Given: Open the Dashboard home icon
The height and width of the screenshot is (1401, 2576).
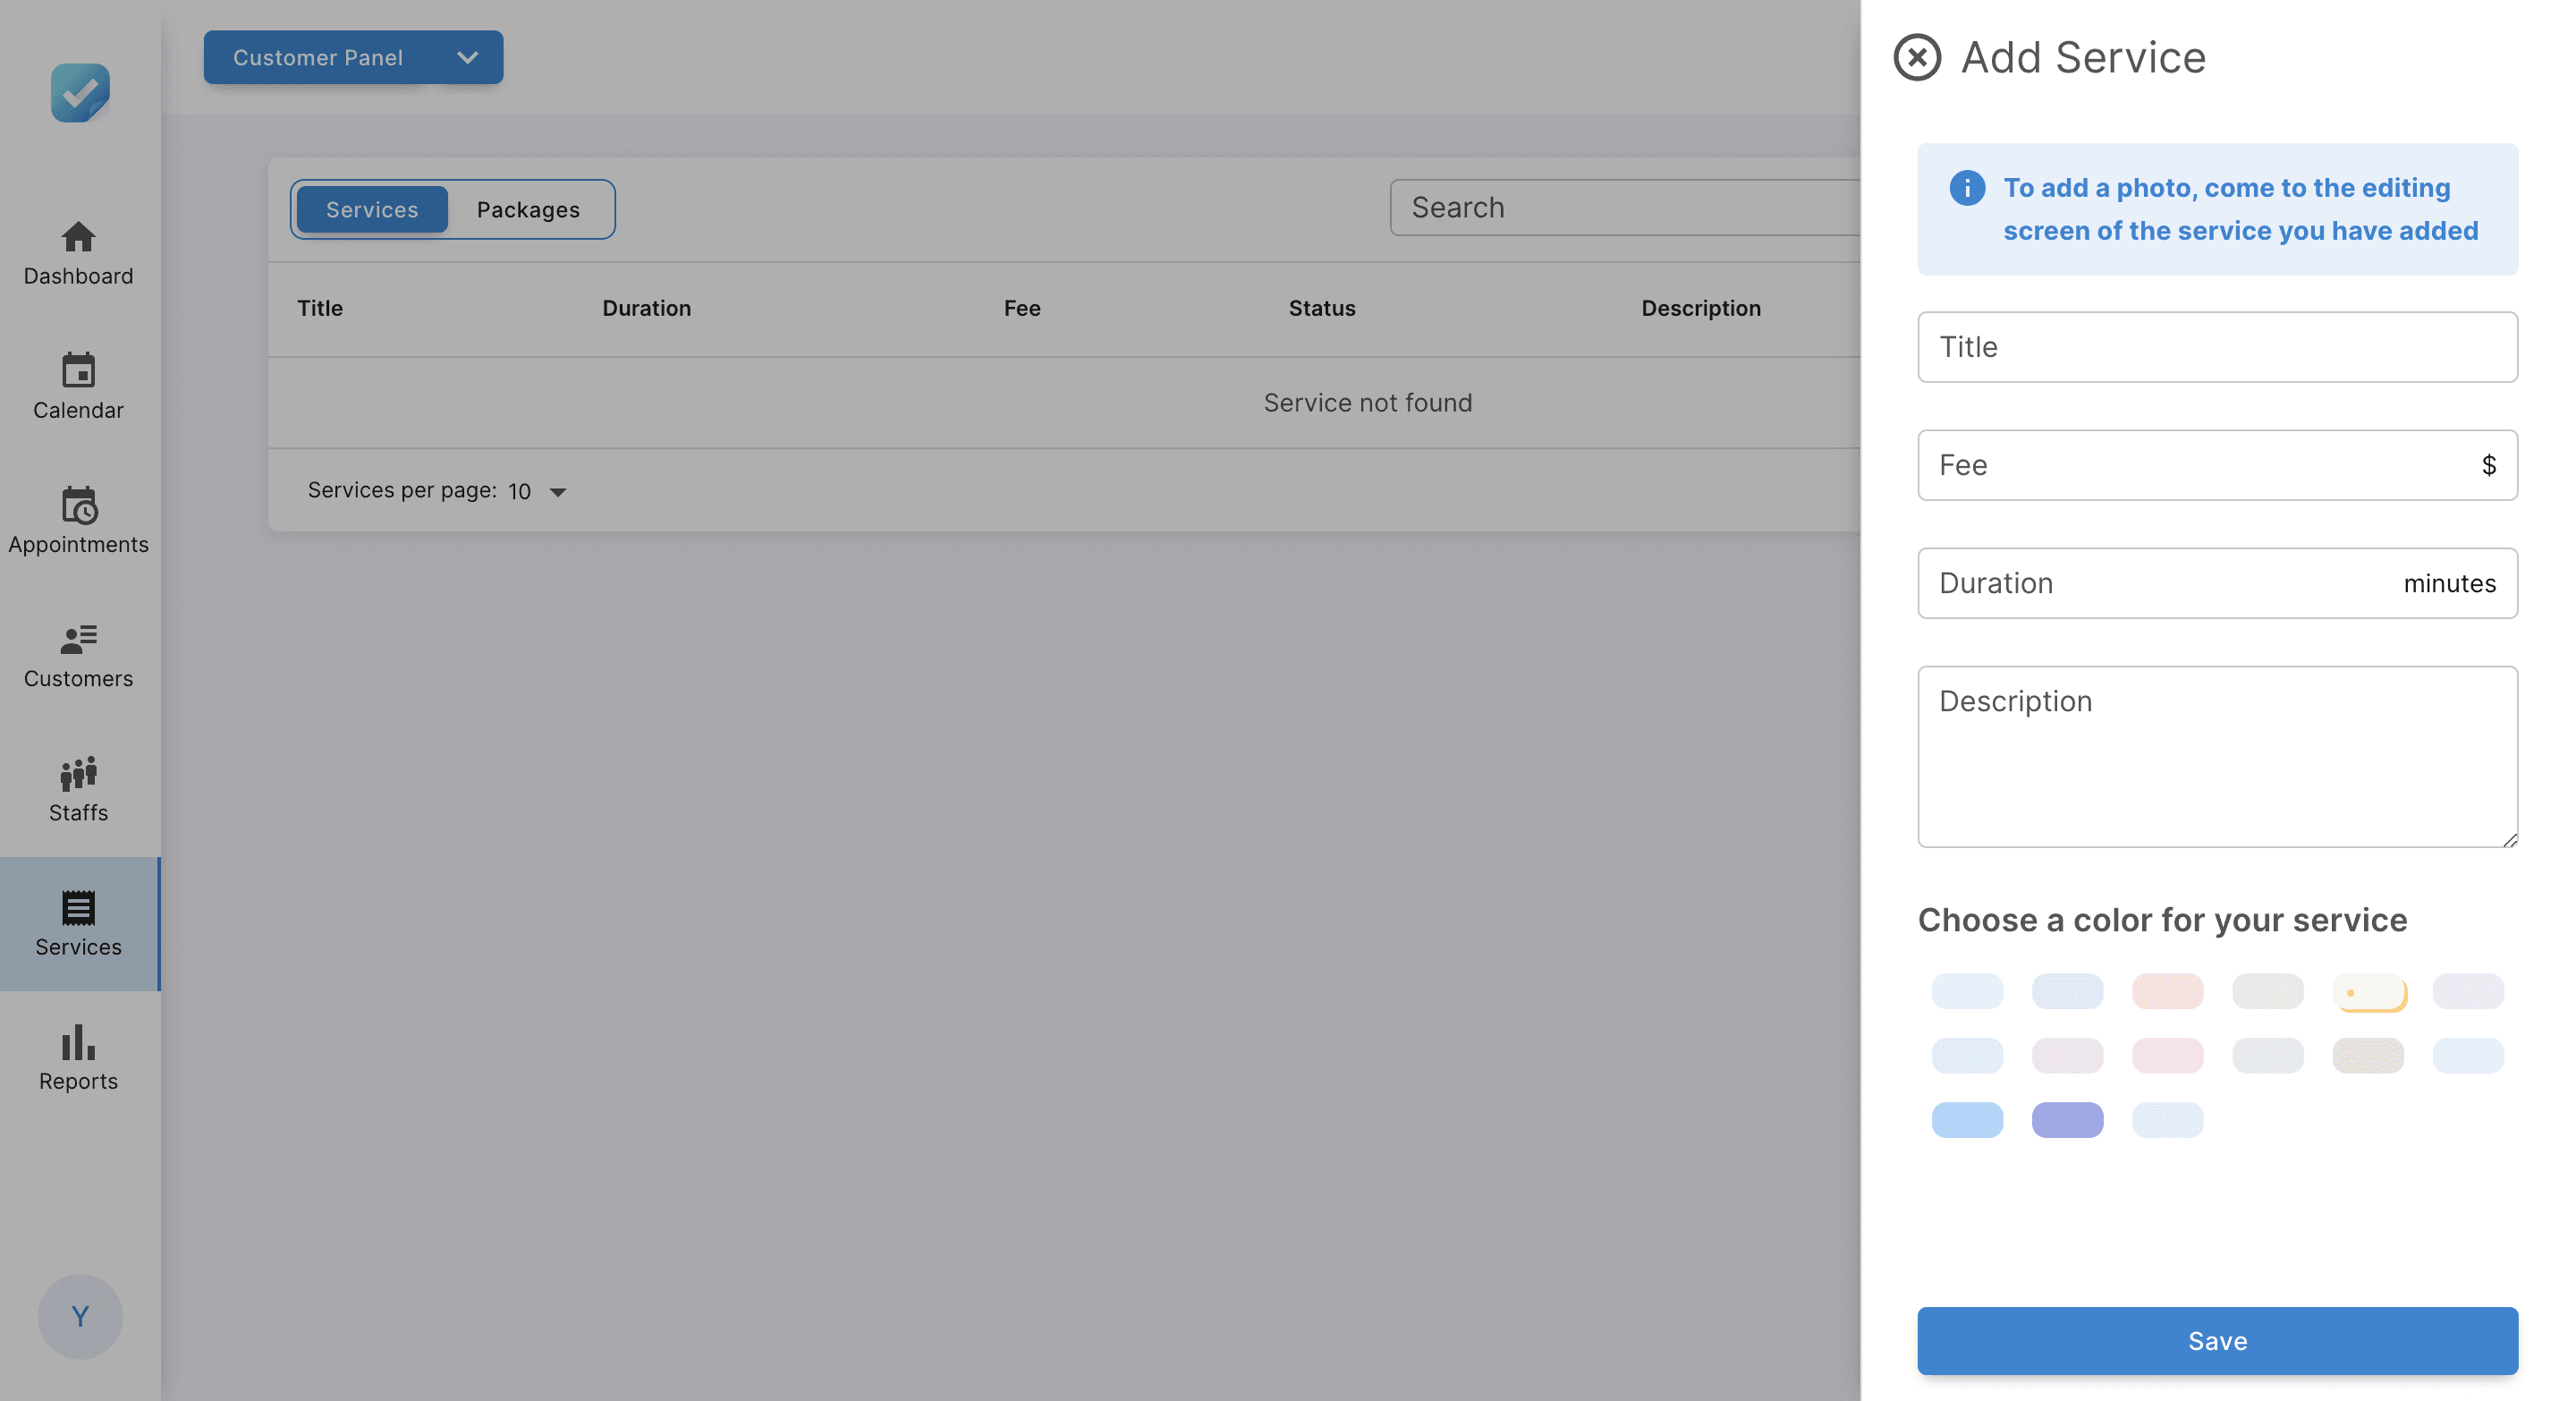Looking at the screenshot, I should click(x=78, y=238).
